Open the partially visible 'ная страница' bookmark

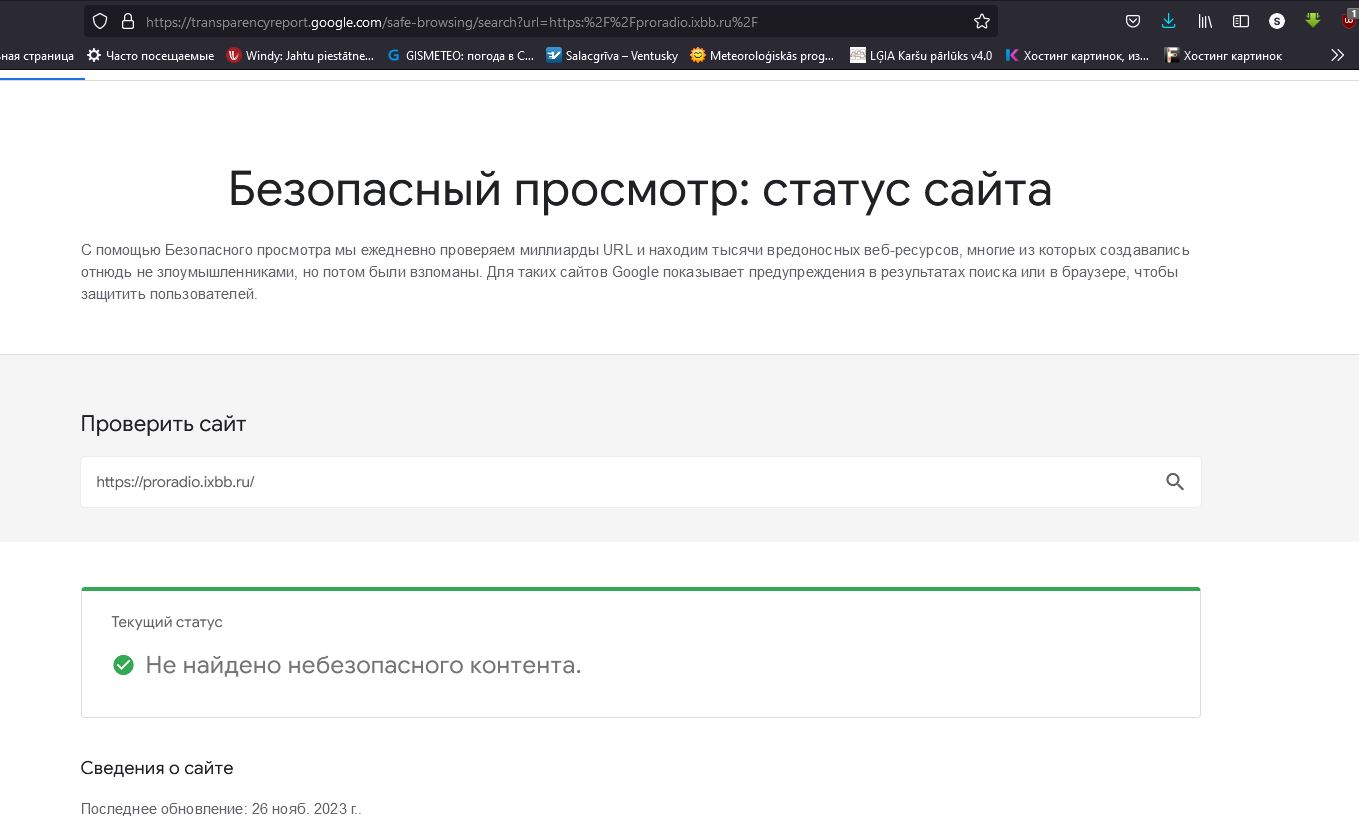pos(37,56)
